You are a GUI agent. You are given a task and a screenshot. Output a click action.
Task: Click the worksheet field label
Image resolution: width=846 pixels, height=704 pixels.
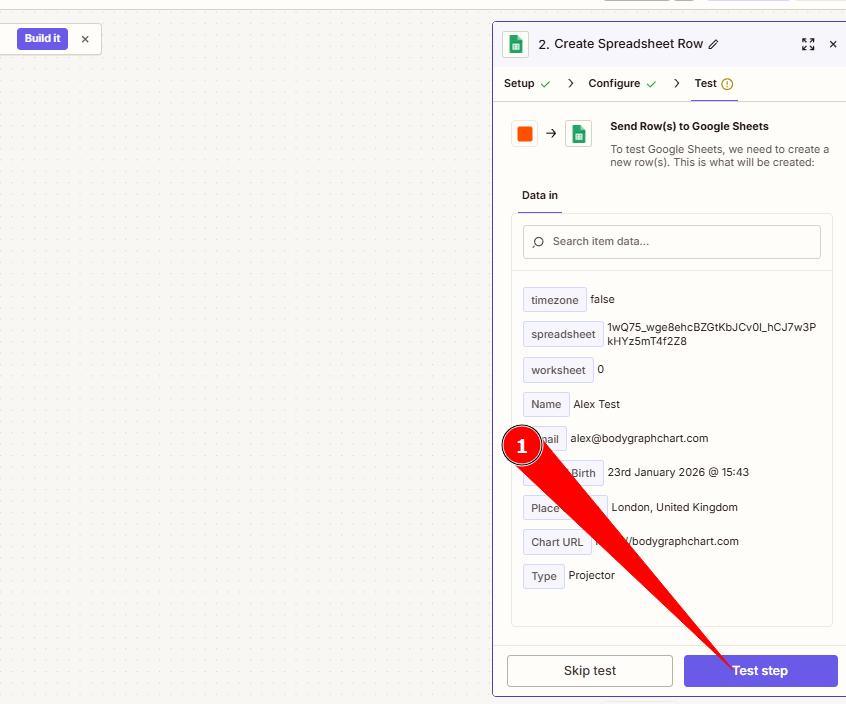(x=558, y=370)
